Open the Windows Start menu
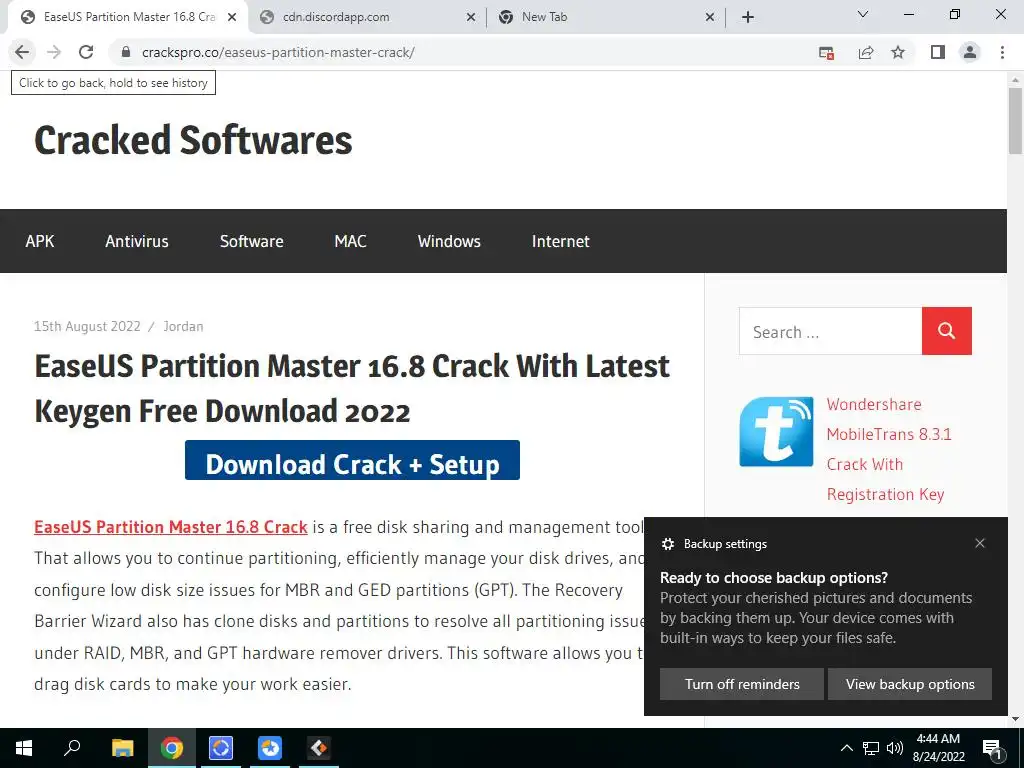 coord(24,748)
